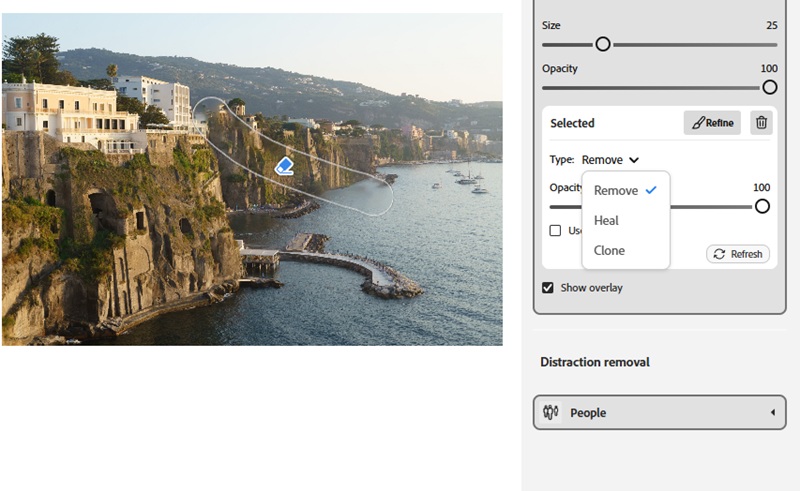
Task: Expand the People panel arrow
Action: click(x=773, y=412)
